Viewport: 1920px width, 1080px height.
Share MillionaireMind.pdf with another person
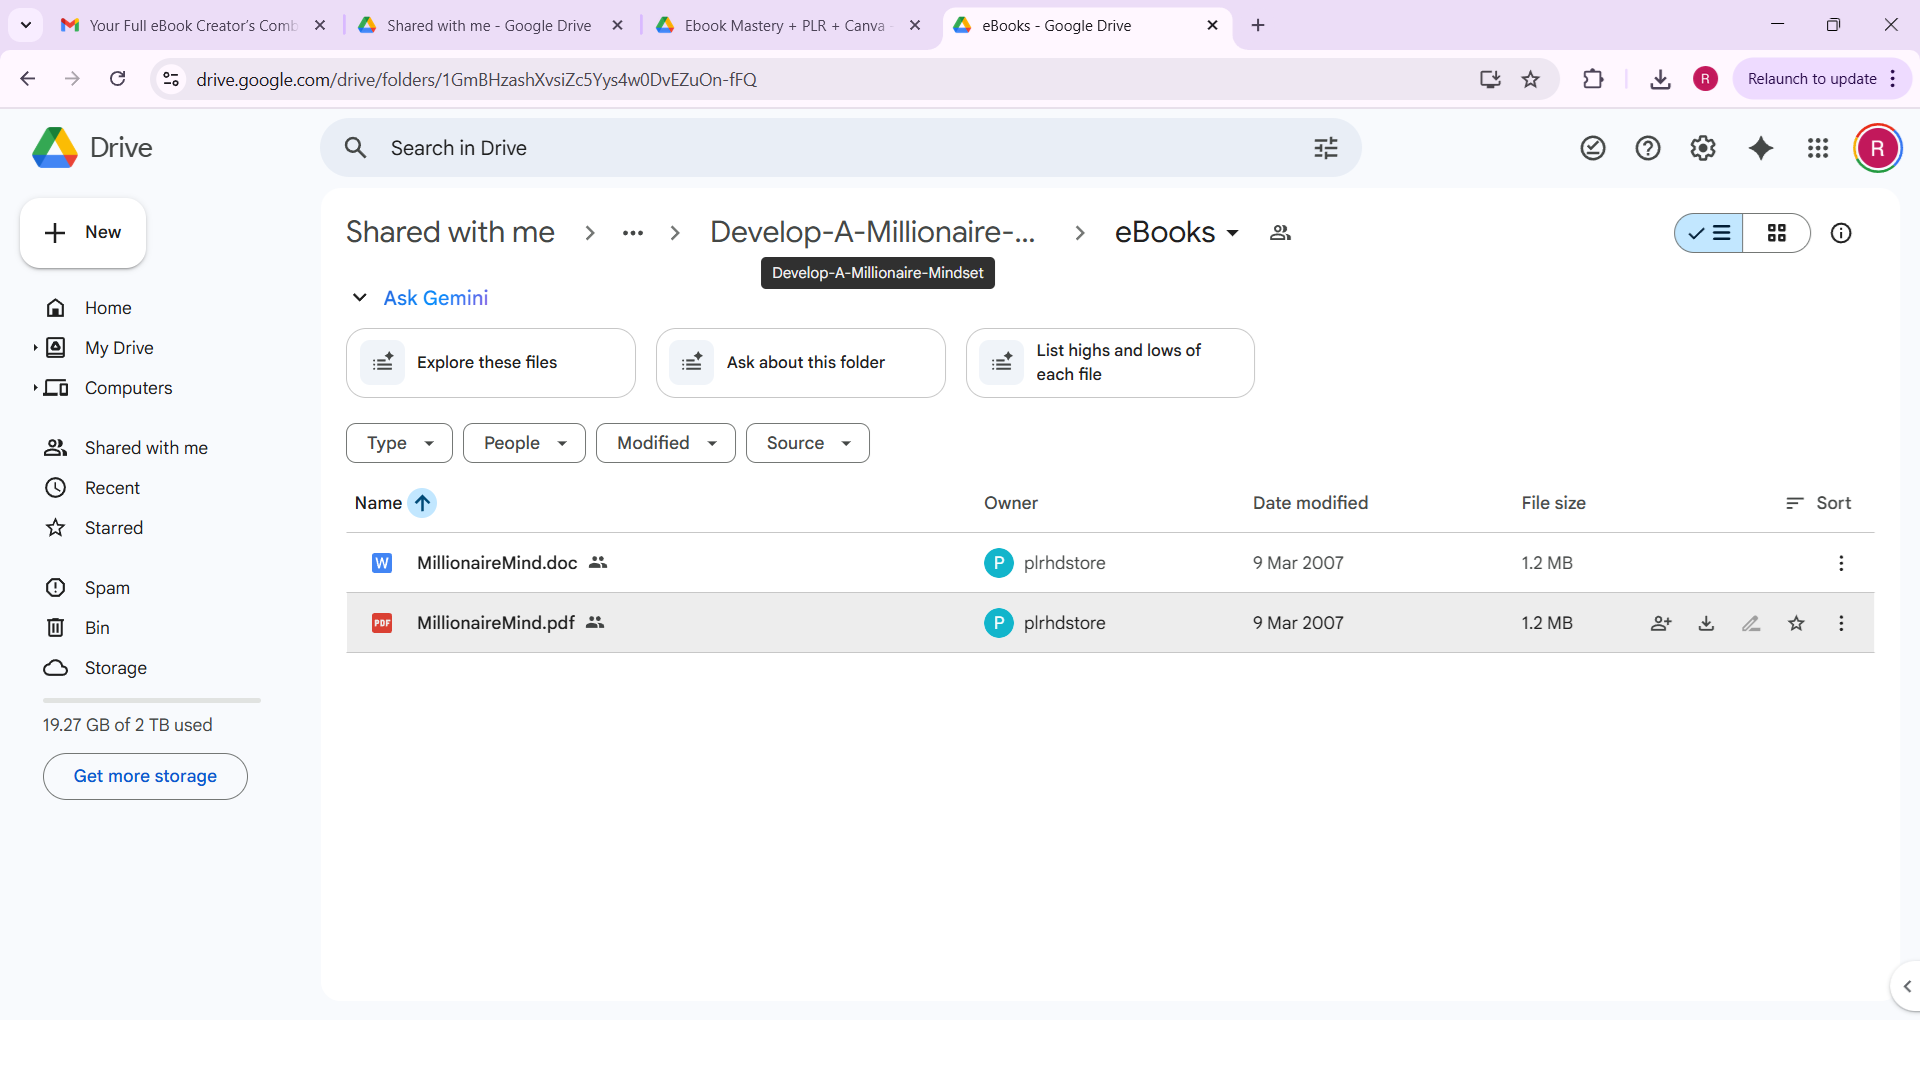(x=1661, y=622)
